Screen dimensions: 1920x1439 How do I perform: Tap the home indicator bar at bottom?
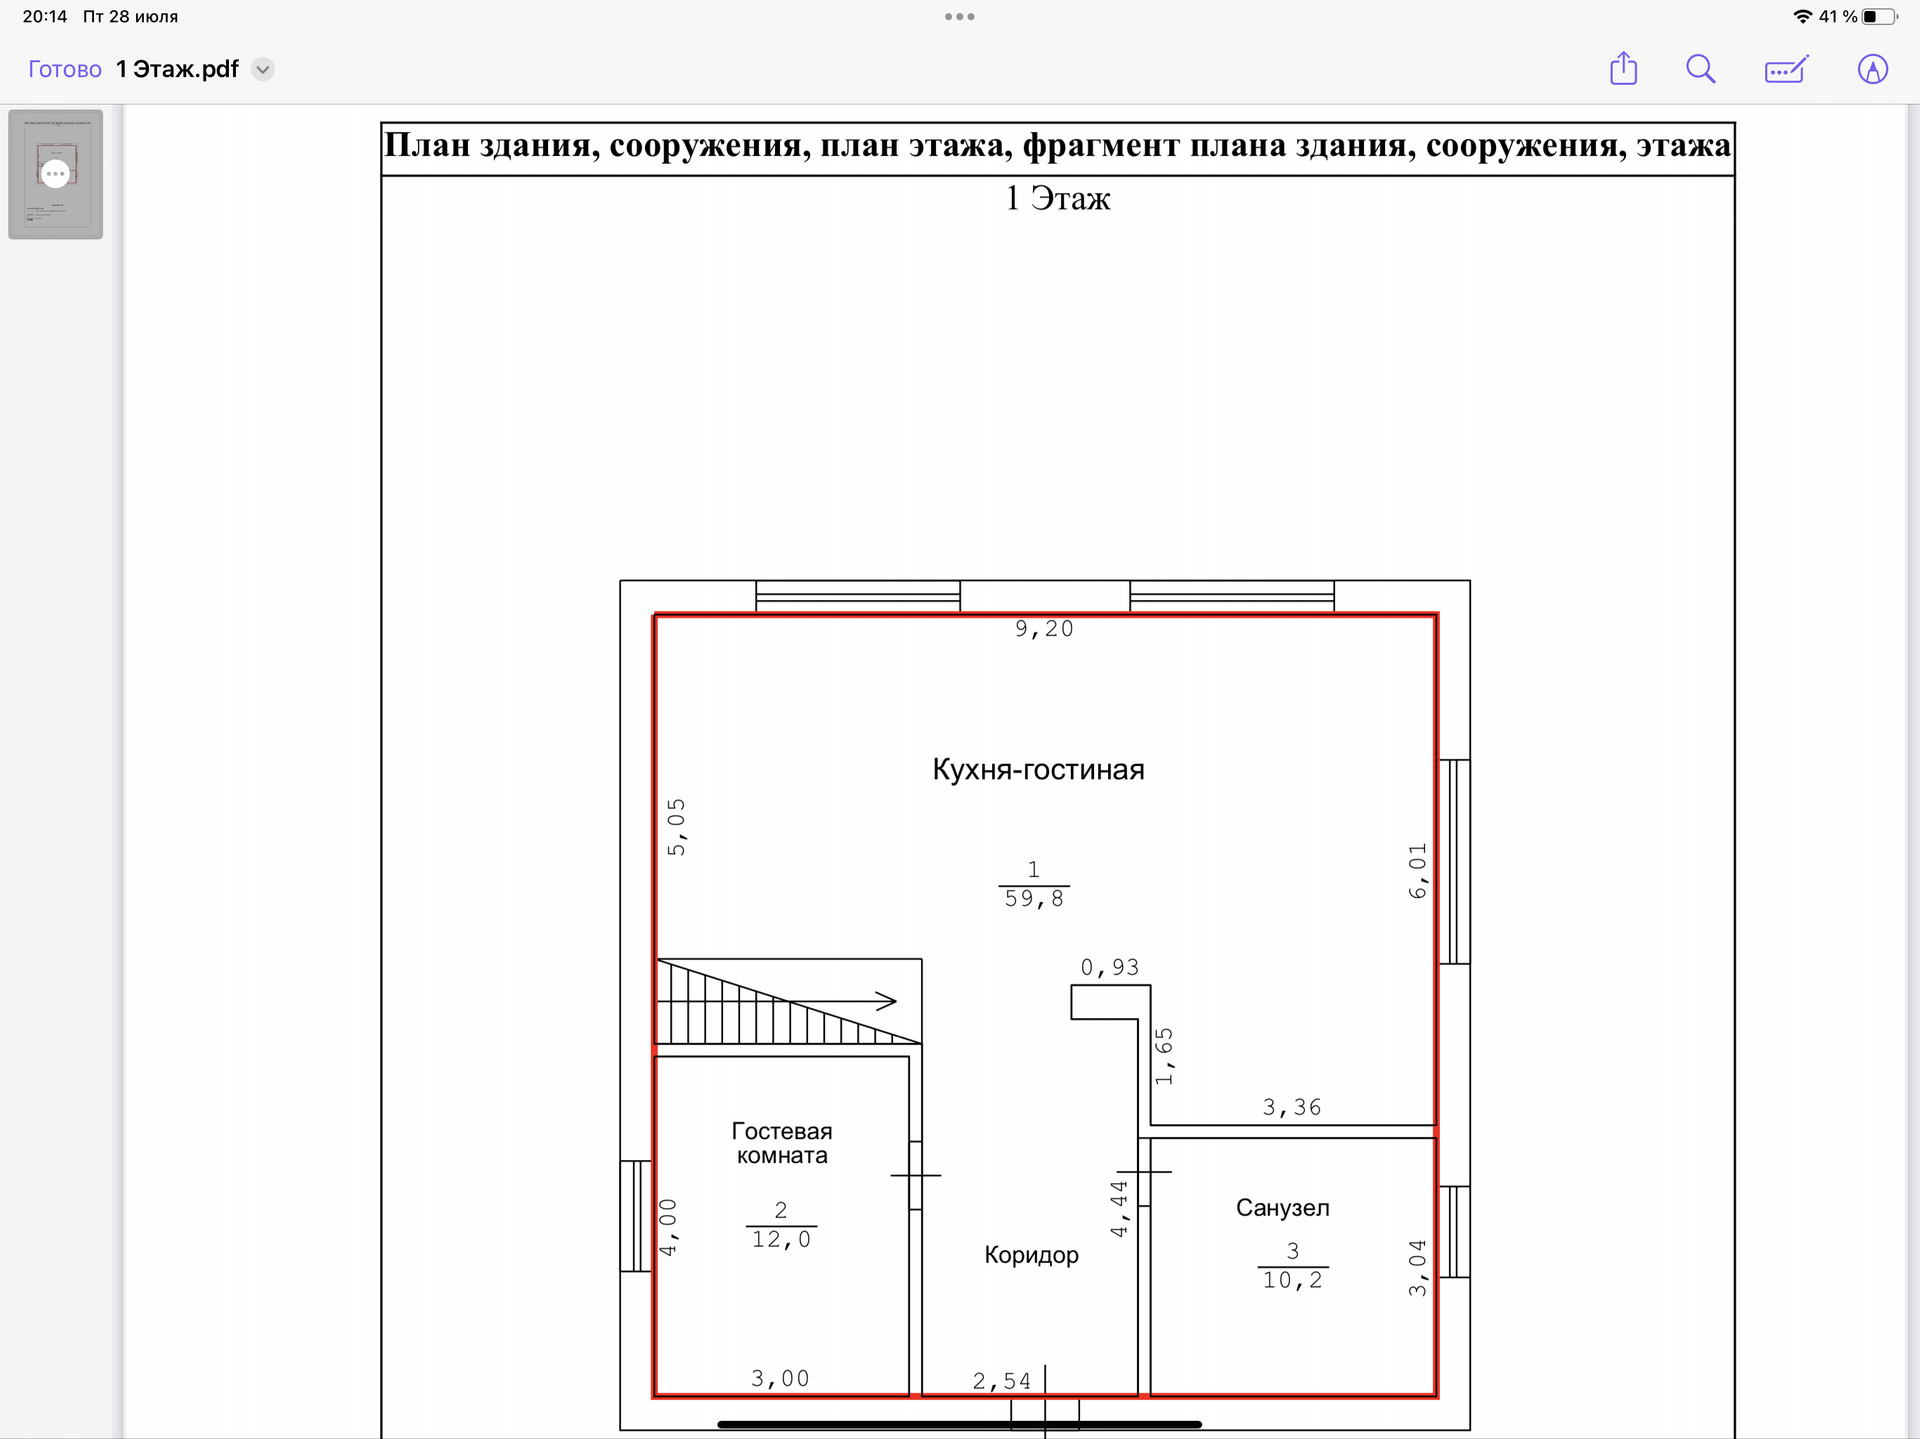coord(959,1424)
